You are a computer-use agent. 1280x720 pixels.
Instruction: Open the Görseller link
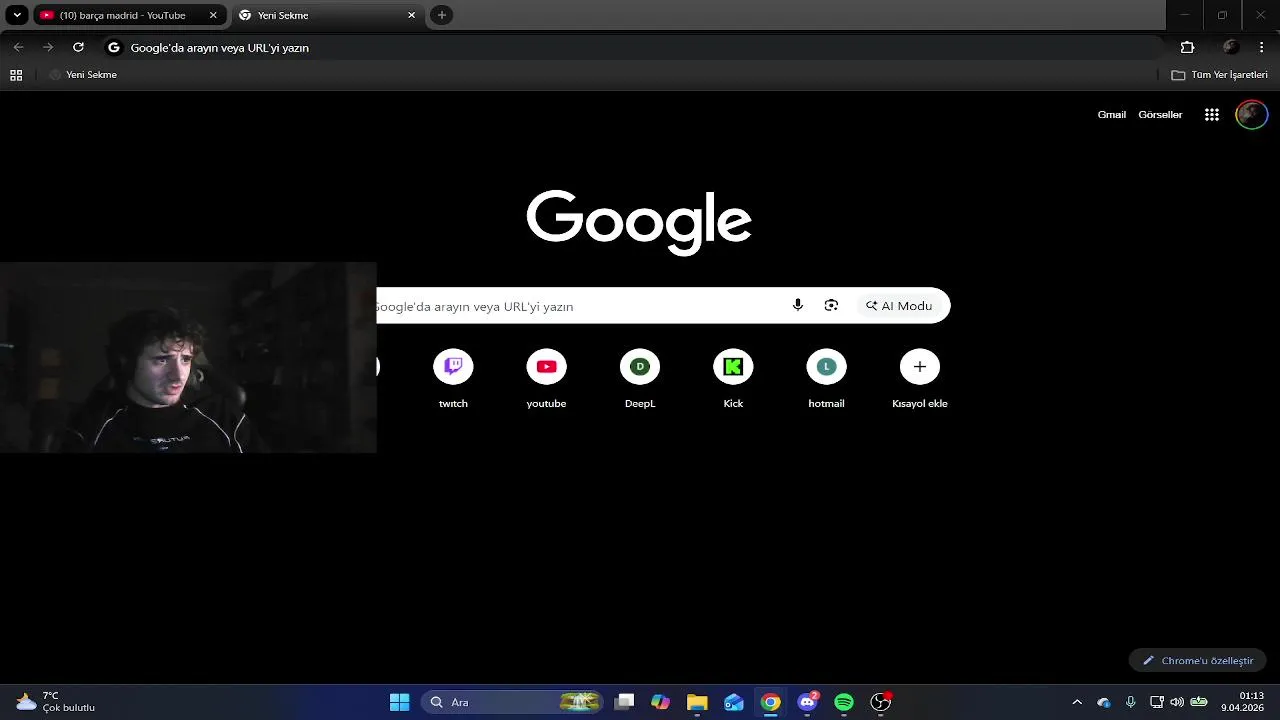click(1160, 115)
